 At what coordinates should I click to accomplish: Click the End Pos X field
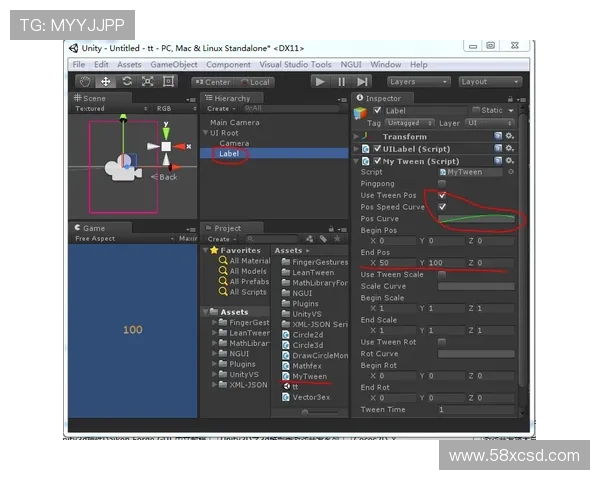(x=397, y=263)
